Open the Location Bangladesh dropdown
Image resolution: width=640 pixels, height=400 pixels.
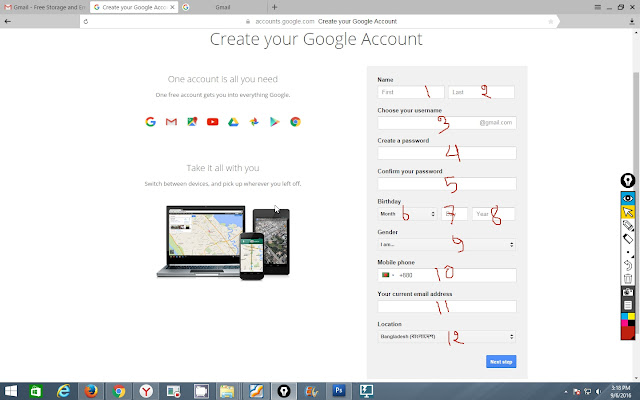point(447,337)
